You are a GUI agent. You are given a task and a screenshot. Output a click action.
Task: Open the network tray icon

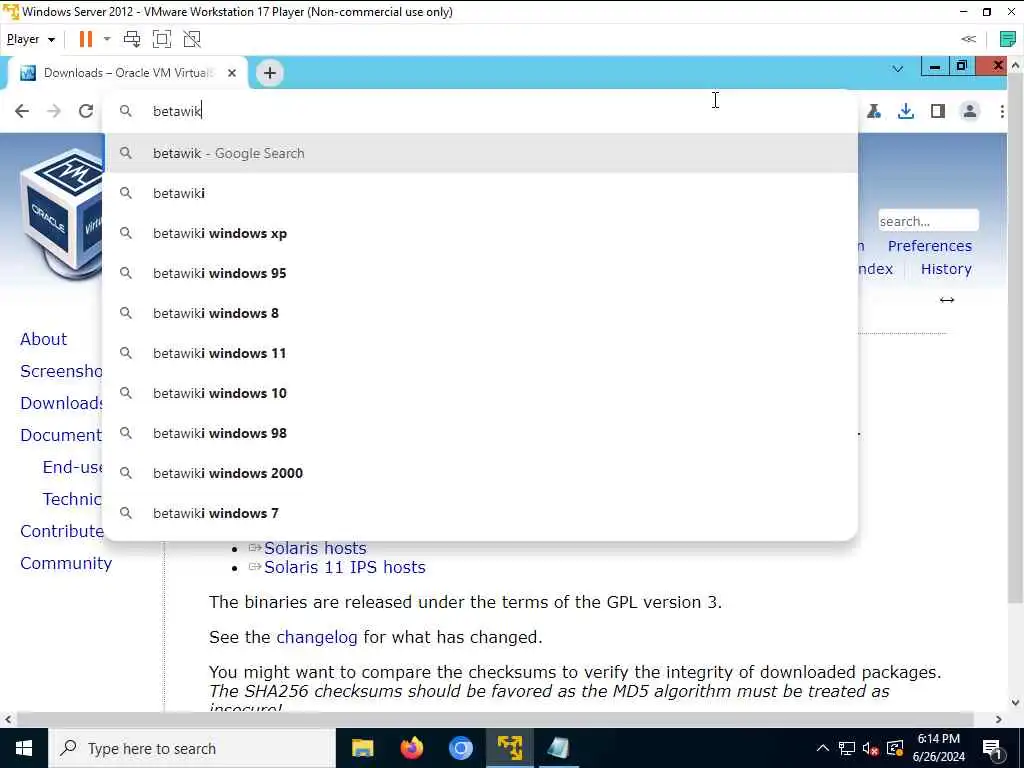pyautogui.click(x=846, y=748)
